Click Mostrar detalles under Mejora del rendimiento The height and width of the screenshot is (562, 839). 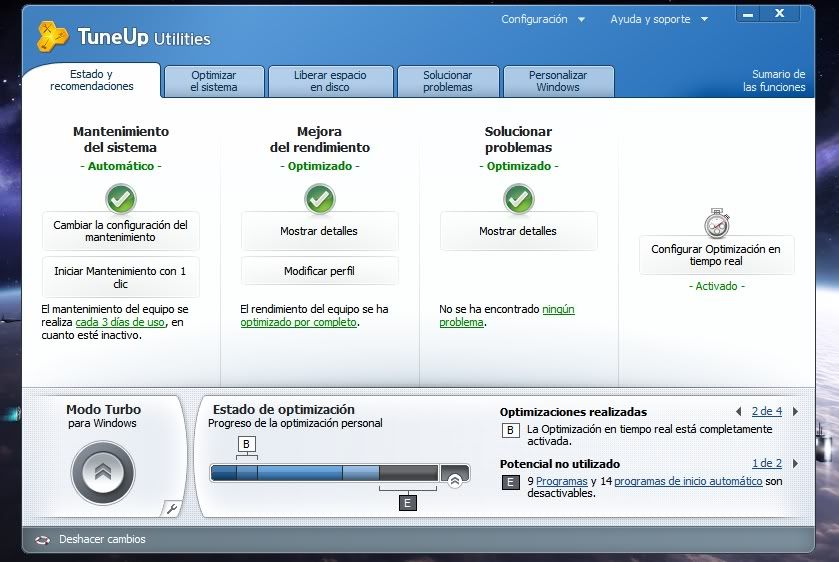pos(319,231)
